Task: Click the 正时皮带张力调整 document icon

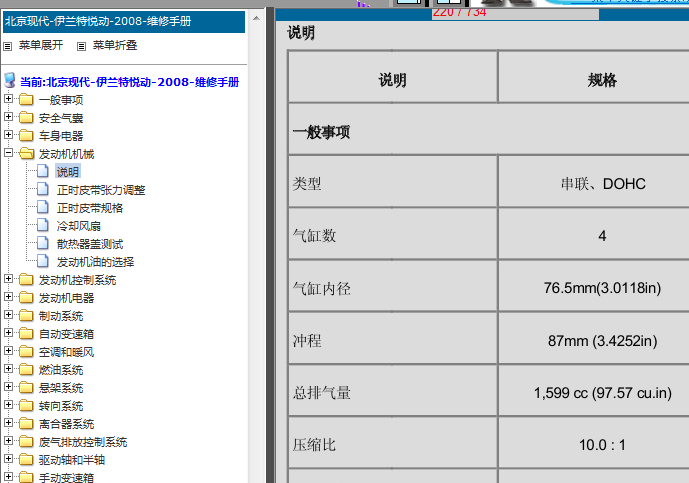Action: coord(43,189)
